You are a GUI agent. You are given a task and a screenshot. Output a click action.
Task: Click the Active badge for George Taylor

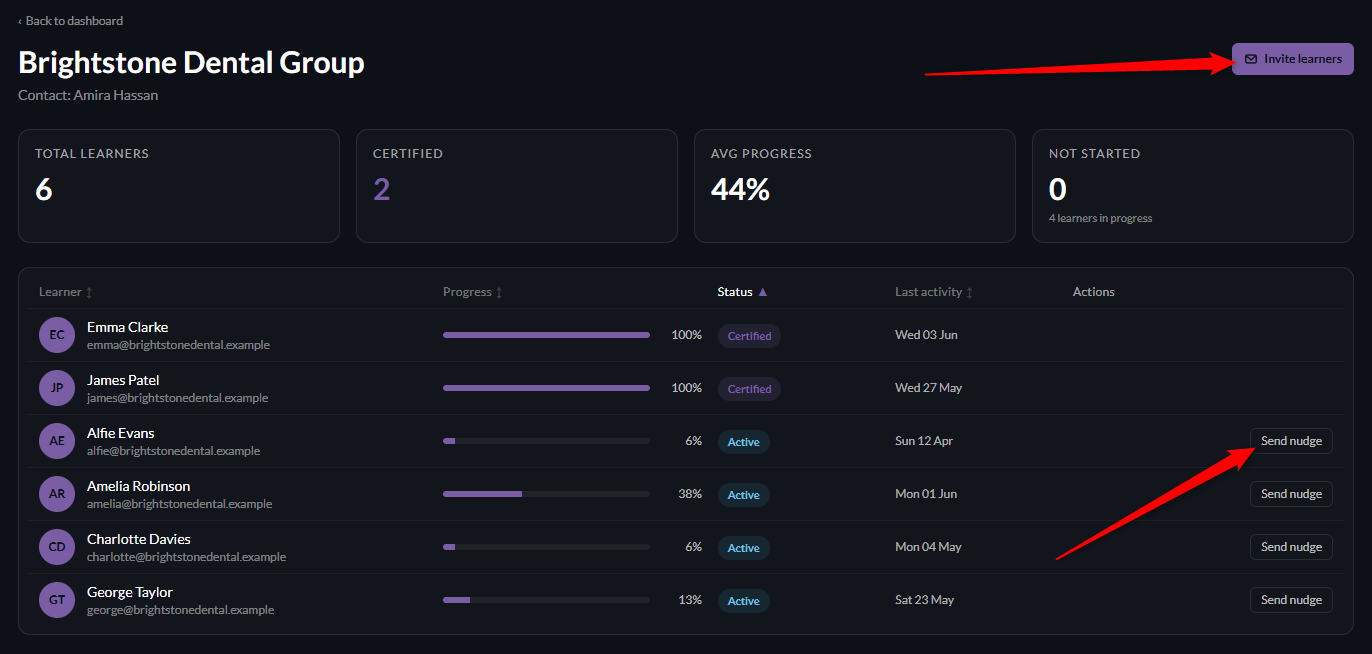pyautogui.click(x=743, y=601)
